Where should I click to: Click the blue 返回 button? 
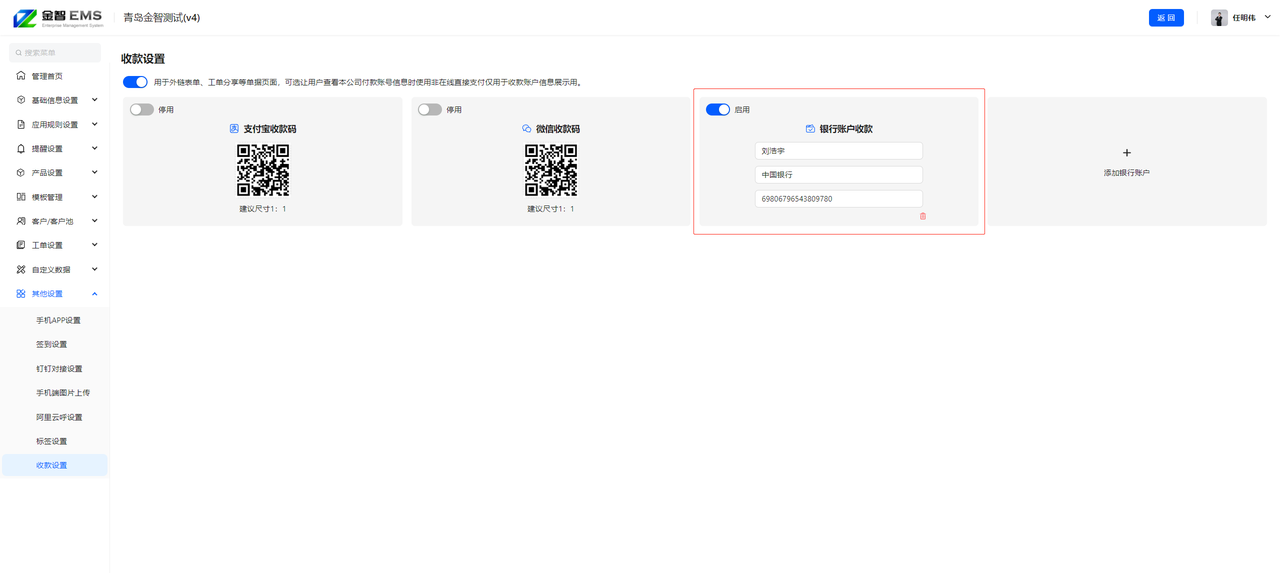tap(1166, 18)
